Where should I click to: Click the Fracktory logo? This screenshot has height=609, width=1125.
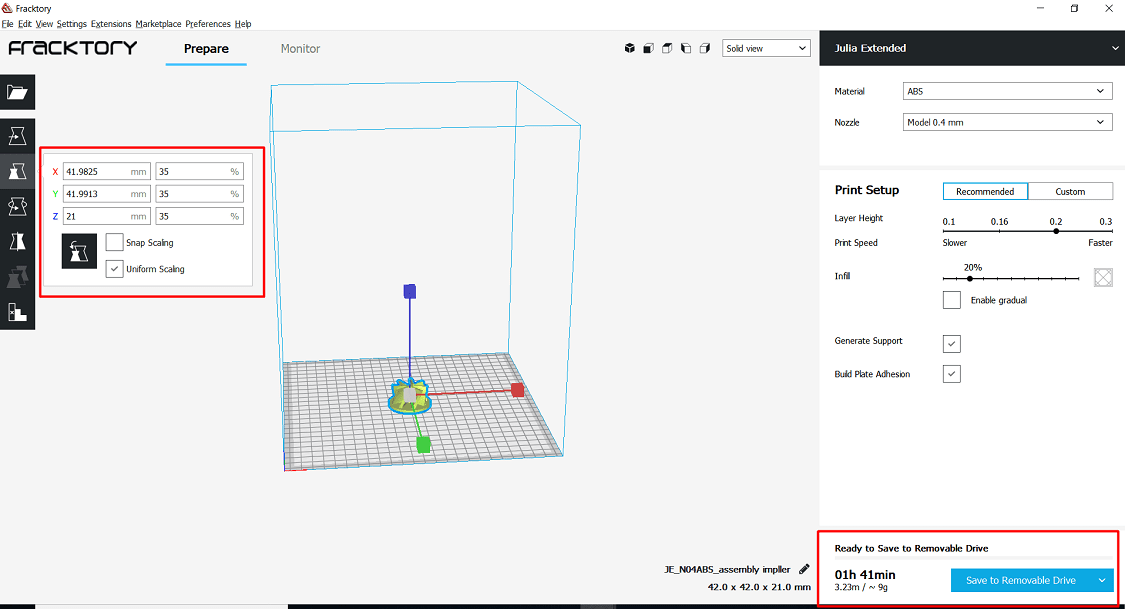[x=72, y=48]
